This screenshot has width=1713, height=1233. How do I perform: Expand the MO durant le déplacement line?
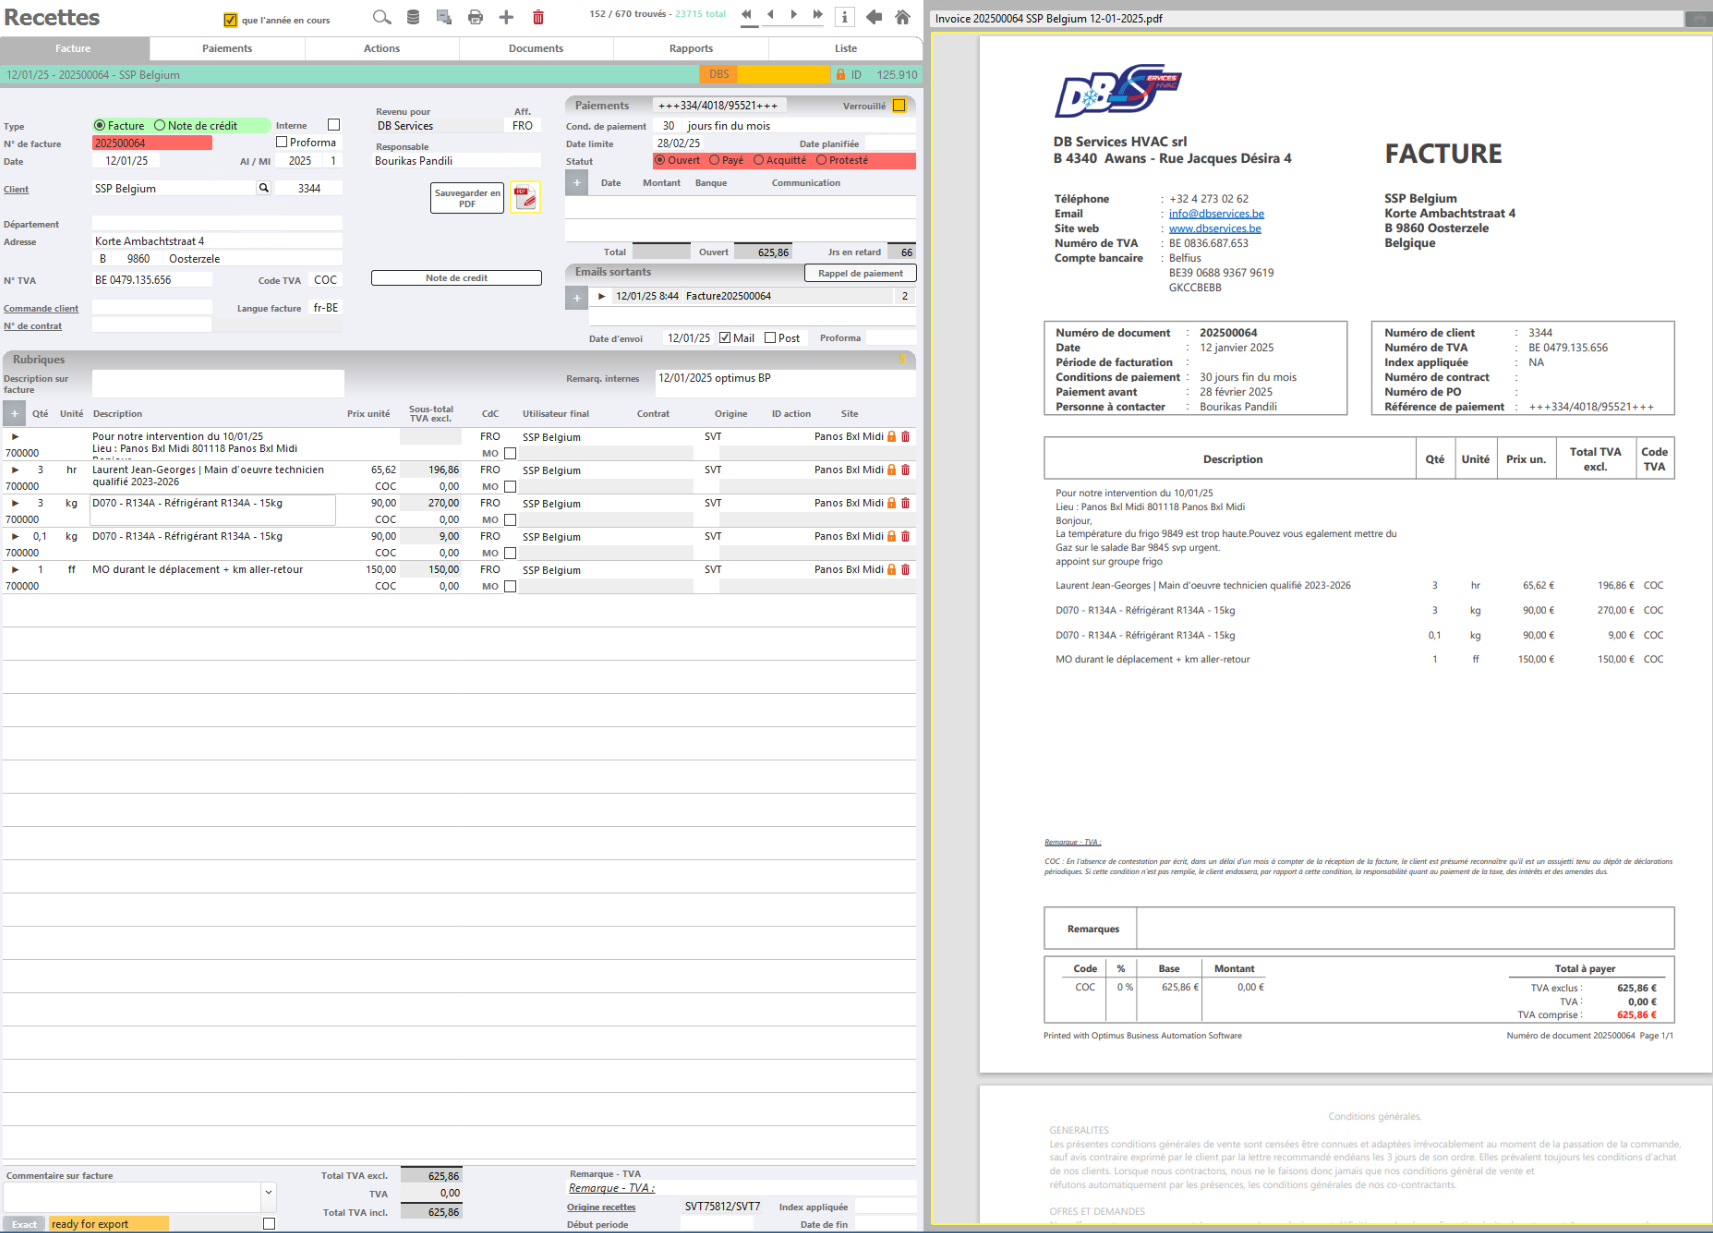tap(15, 570)
